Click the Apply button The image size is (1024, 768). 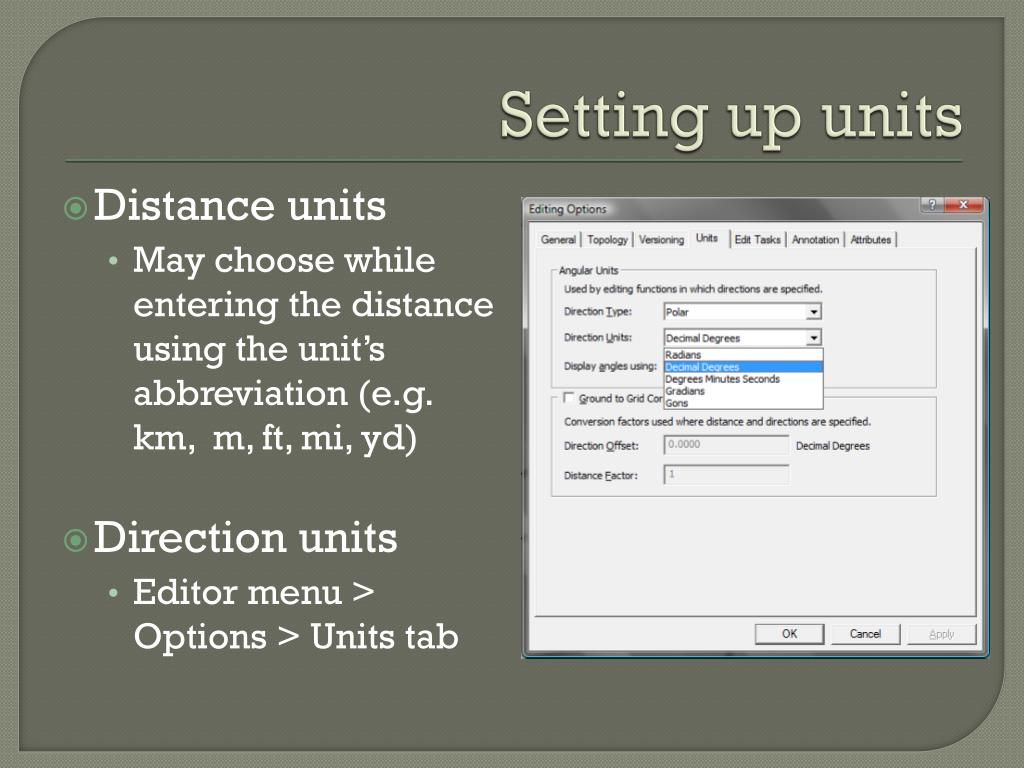pyautogui.click(x=941, y=633)
